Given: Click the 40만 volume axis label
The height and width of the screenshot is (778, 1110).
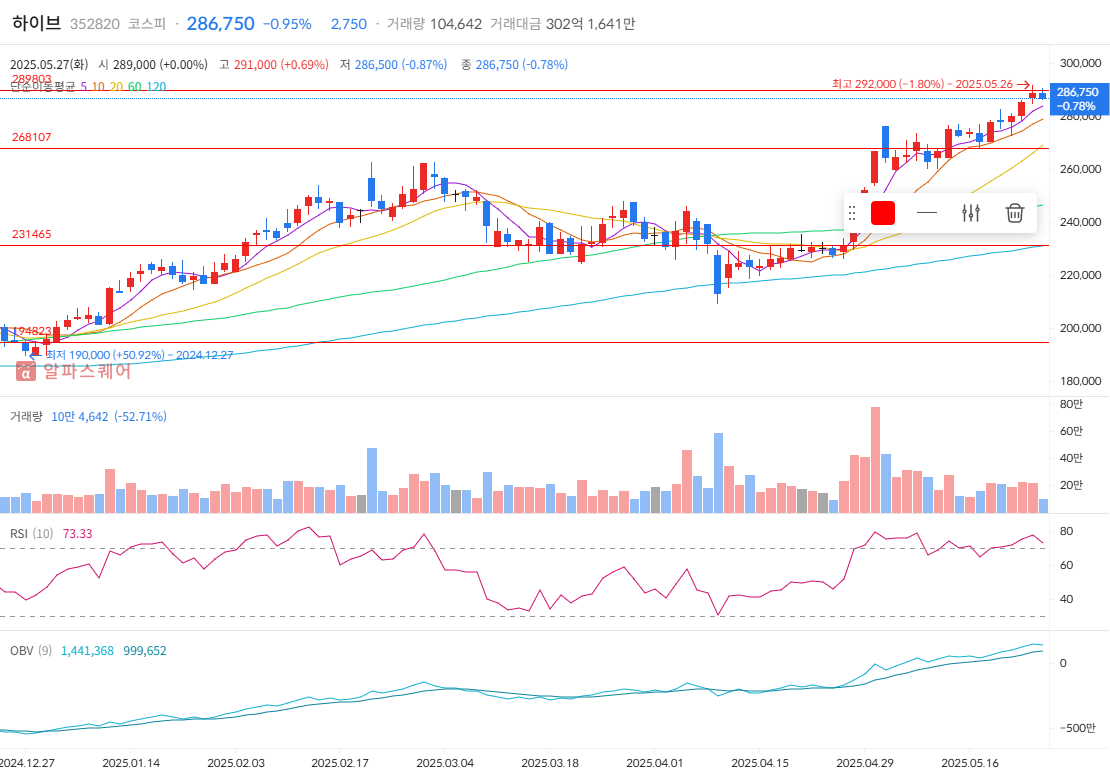Looking at the screenshot, I should [x=1071, y=458].
